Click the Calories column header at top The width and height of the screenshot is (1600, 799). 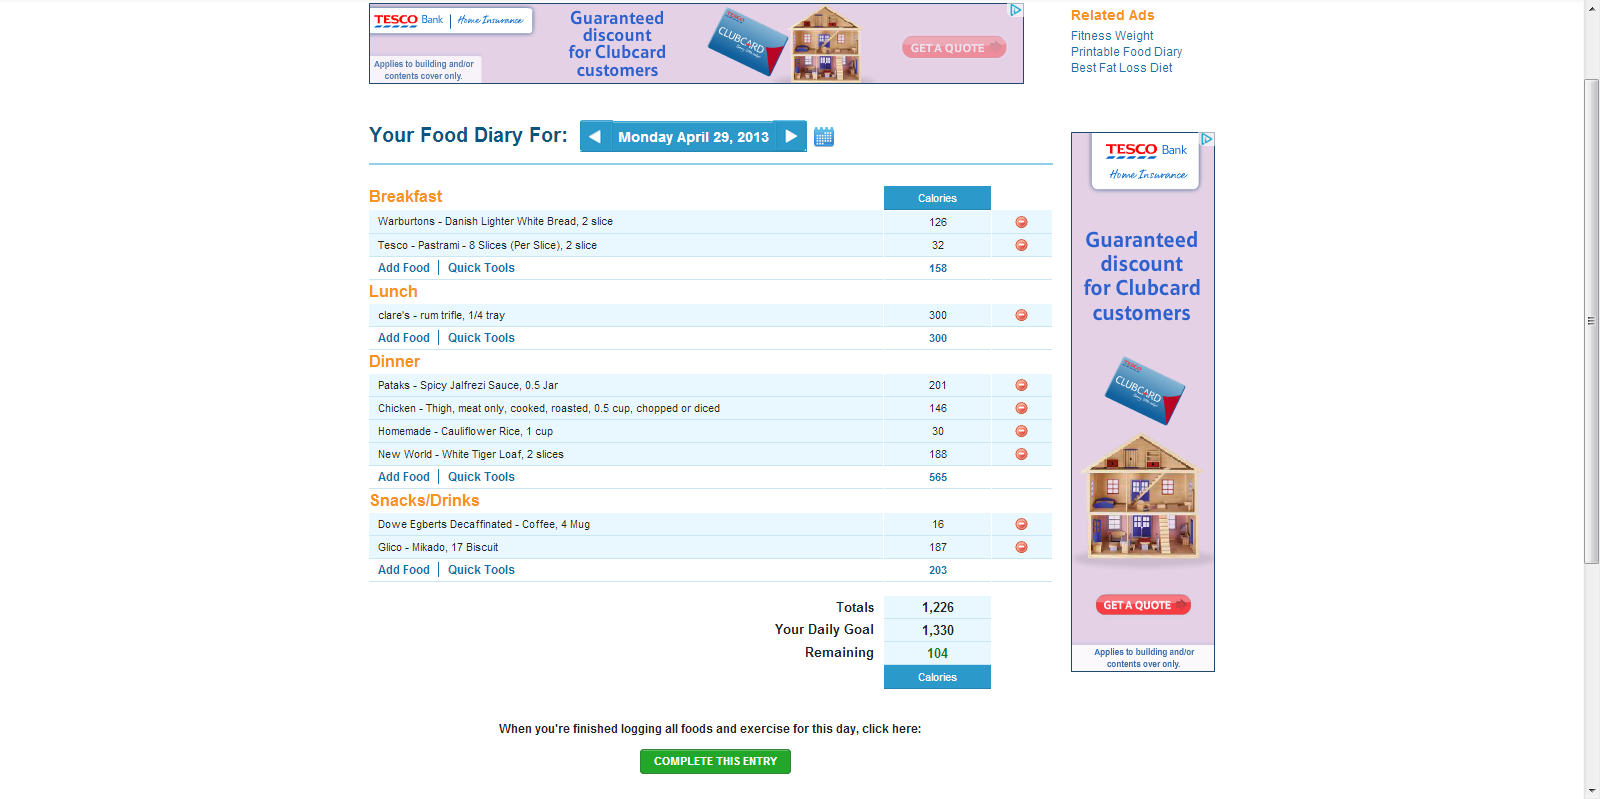coord(937,198)
